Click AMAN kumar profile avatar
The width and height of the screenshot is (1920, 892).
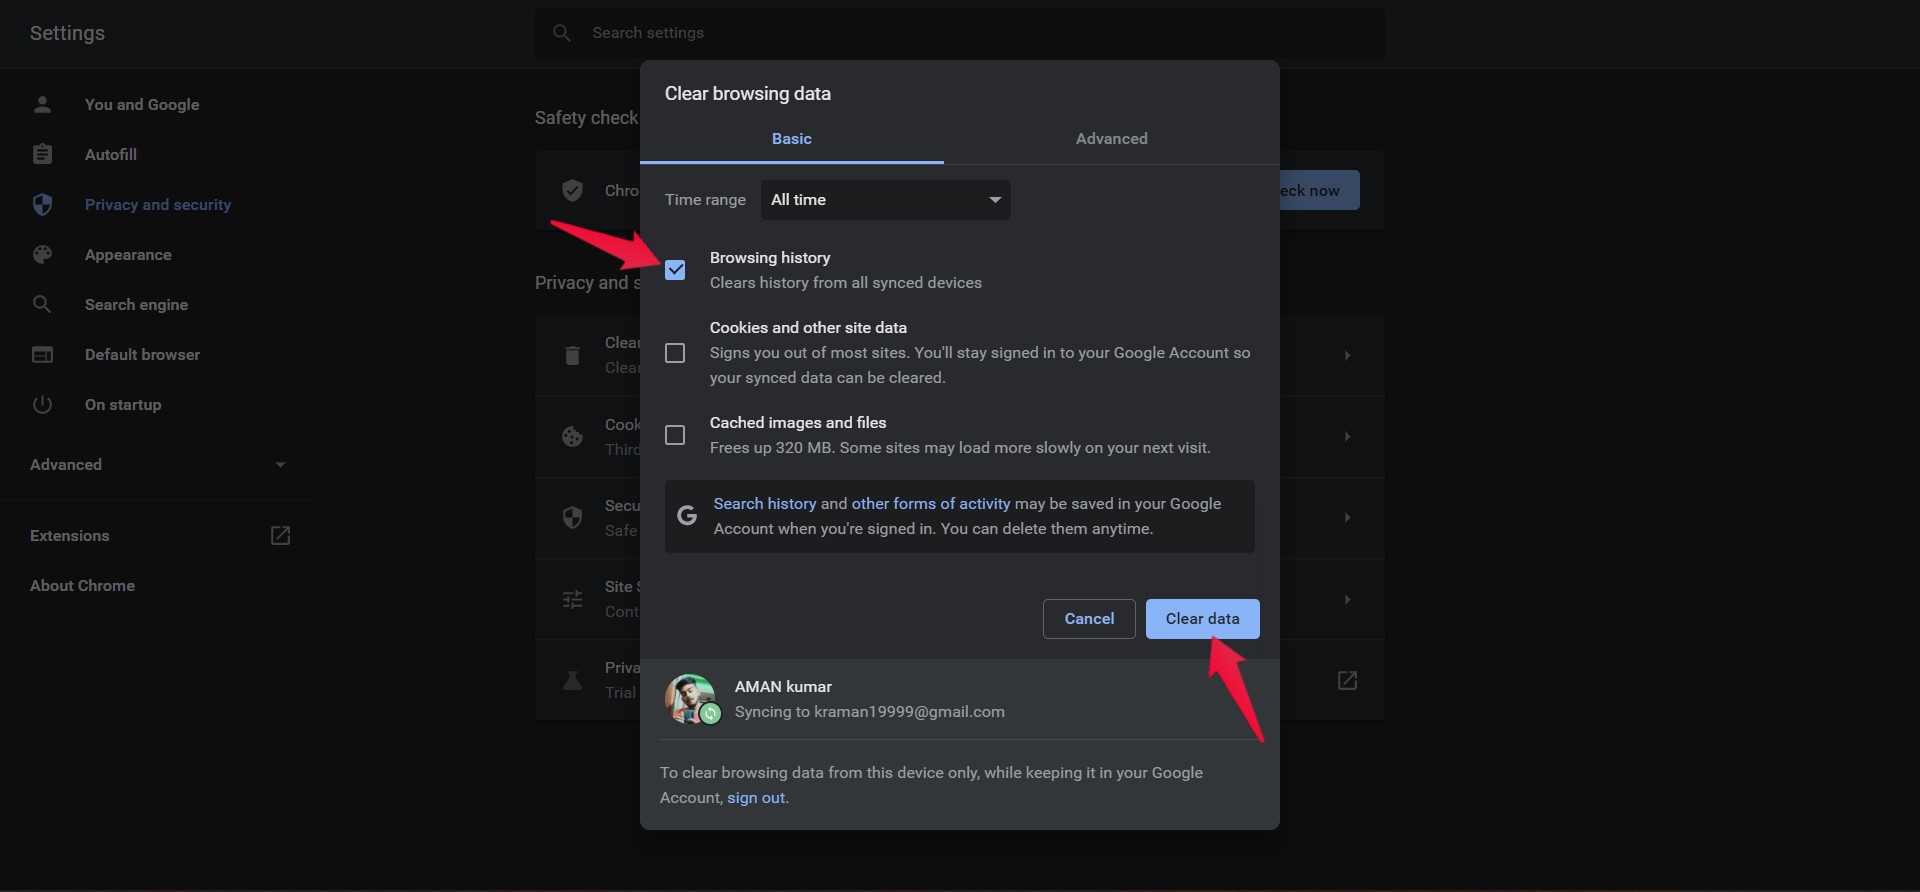coord(691,698)
